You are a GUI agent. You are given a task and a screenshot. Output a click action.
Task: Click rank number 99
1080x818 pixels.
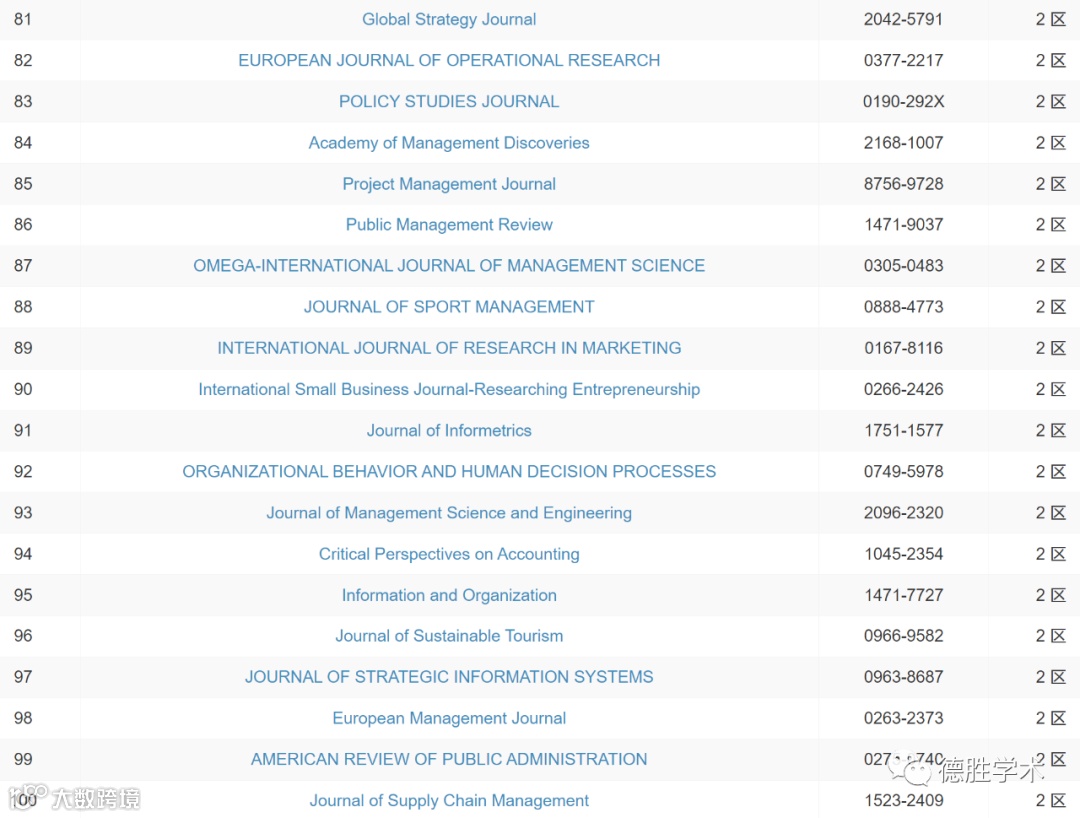click(x=23, y=759)
